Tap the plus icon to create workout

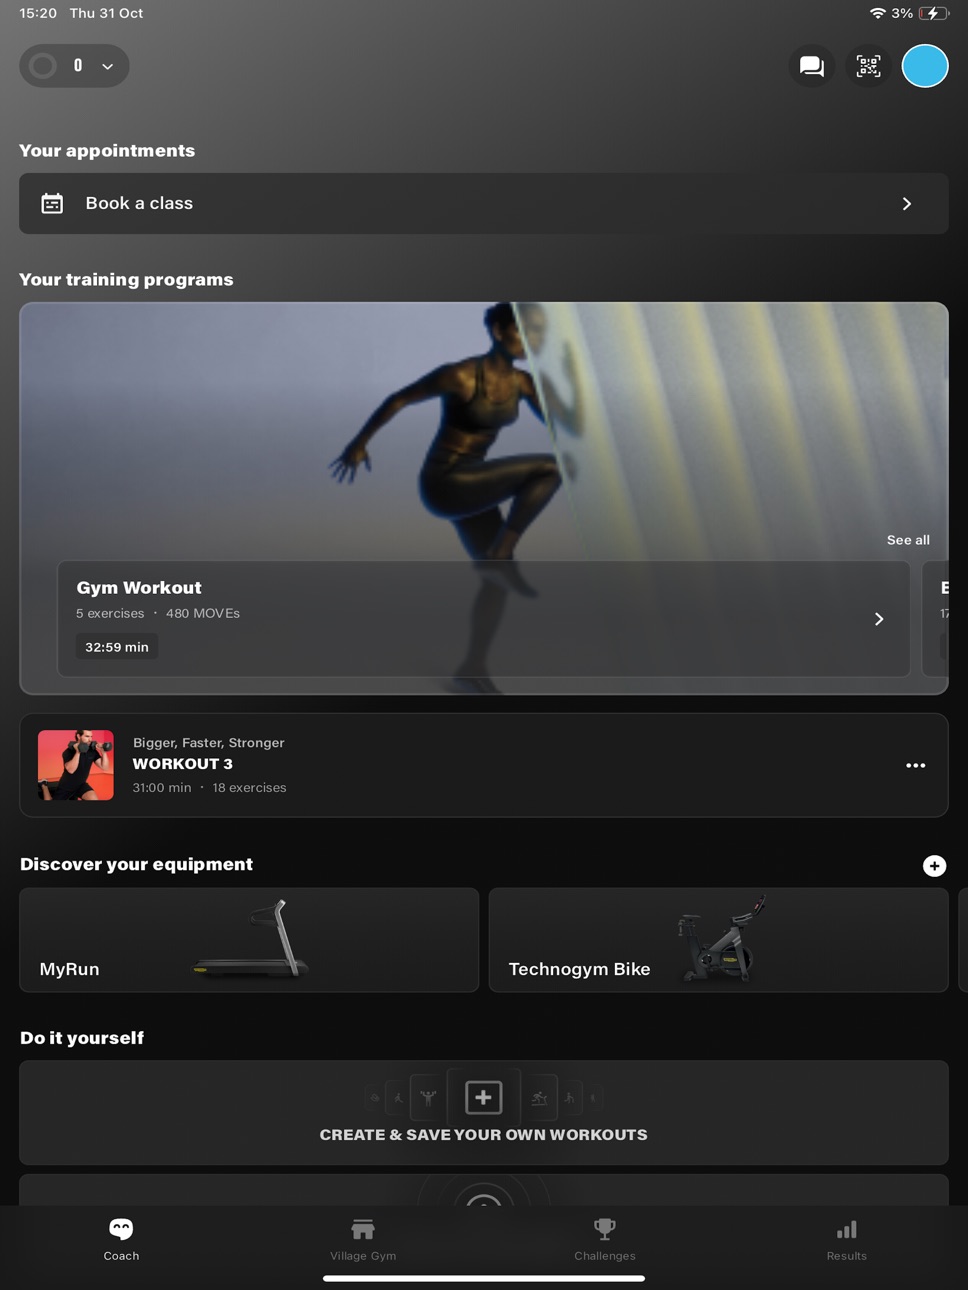click(483, 1097)
